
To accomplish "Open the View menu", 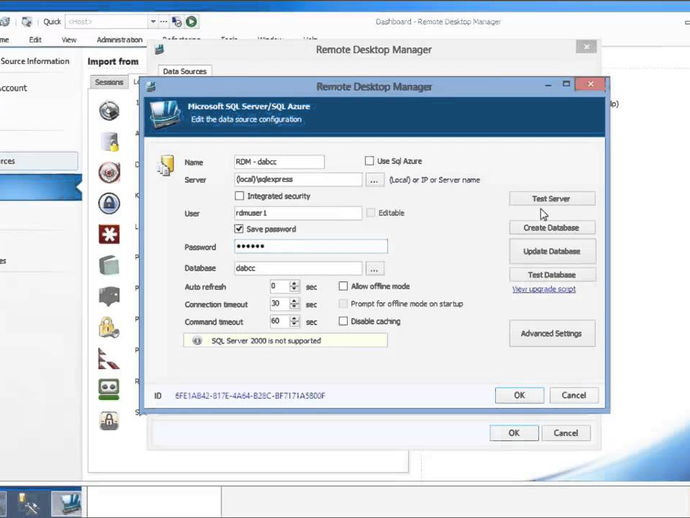I will 69,40.
